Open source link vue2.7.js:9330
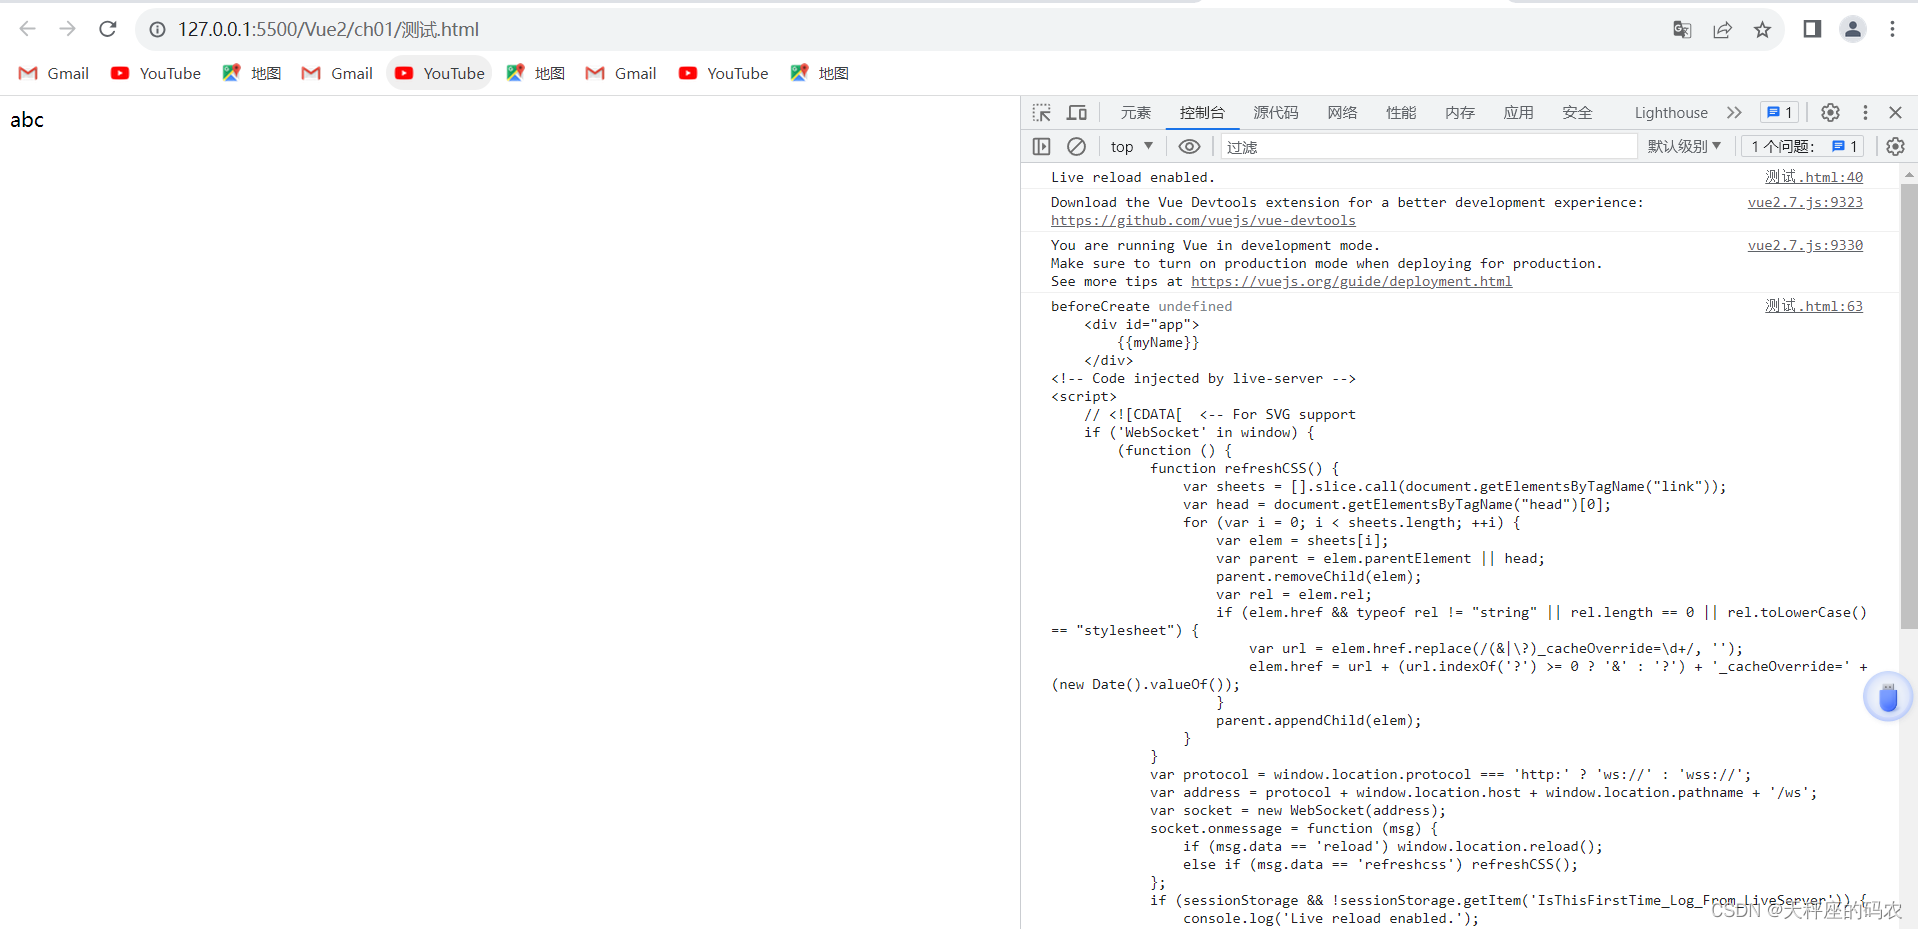The height and width of the screenshot is (929, 1918). point(1805,245)
